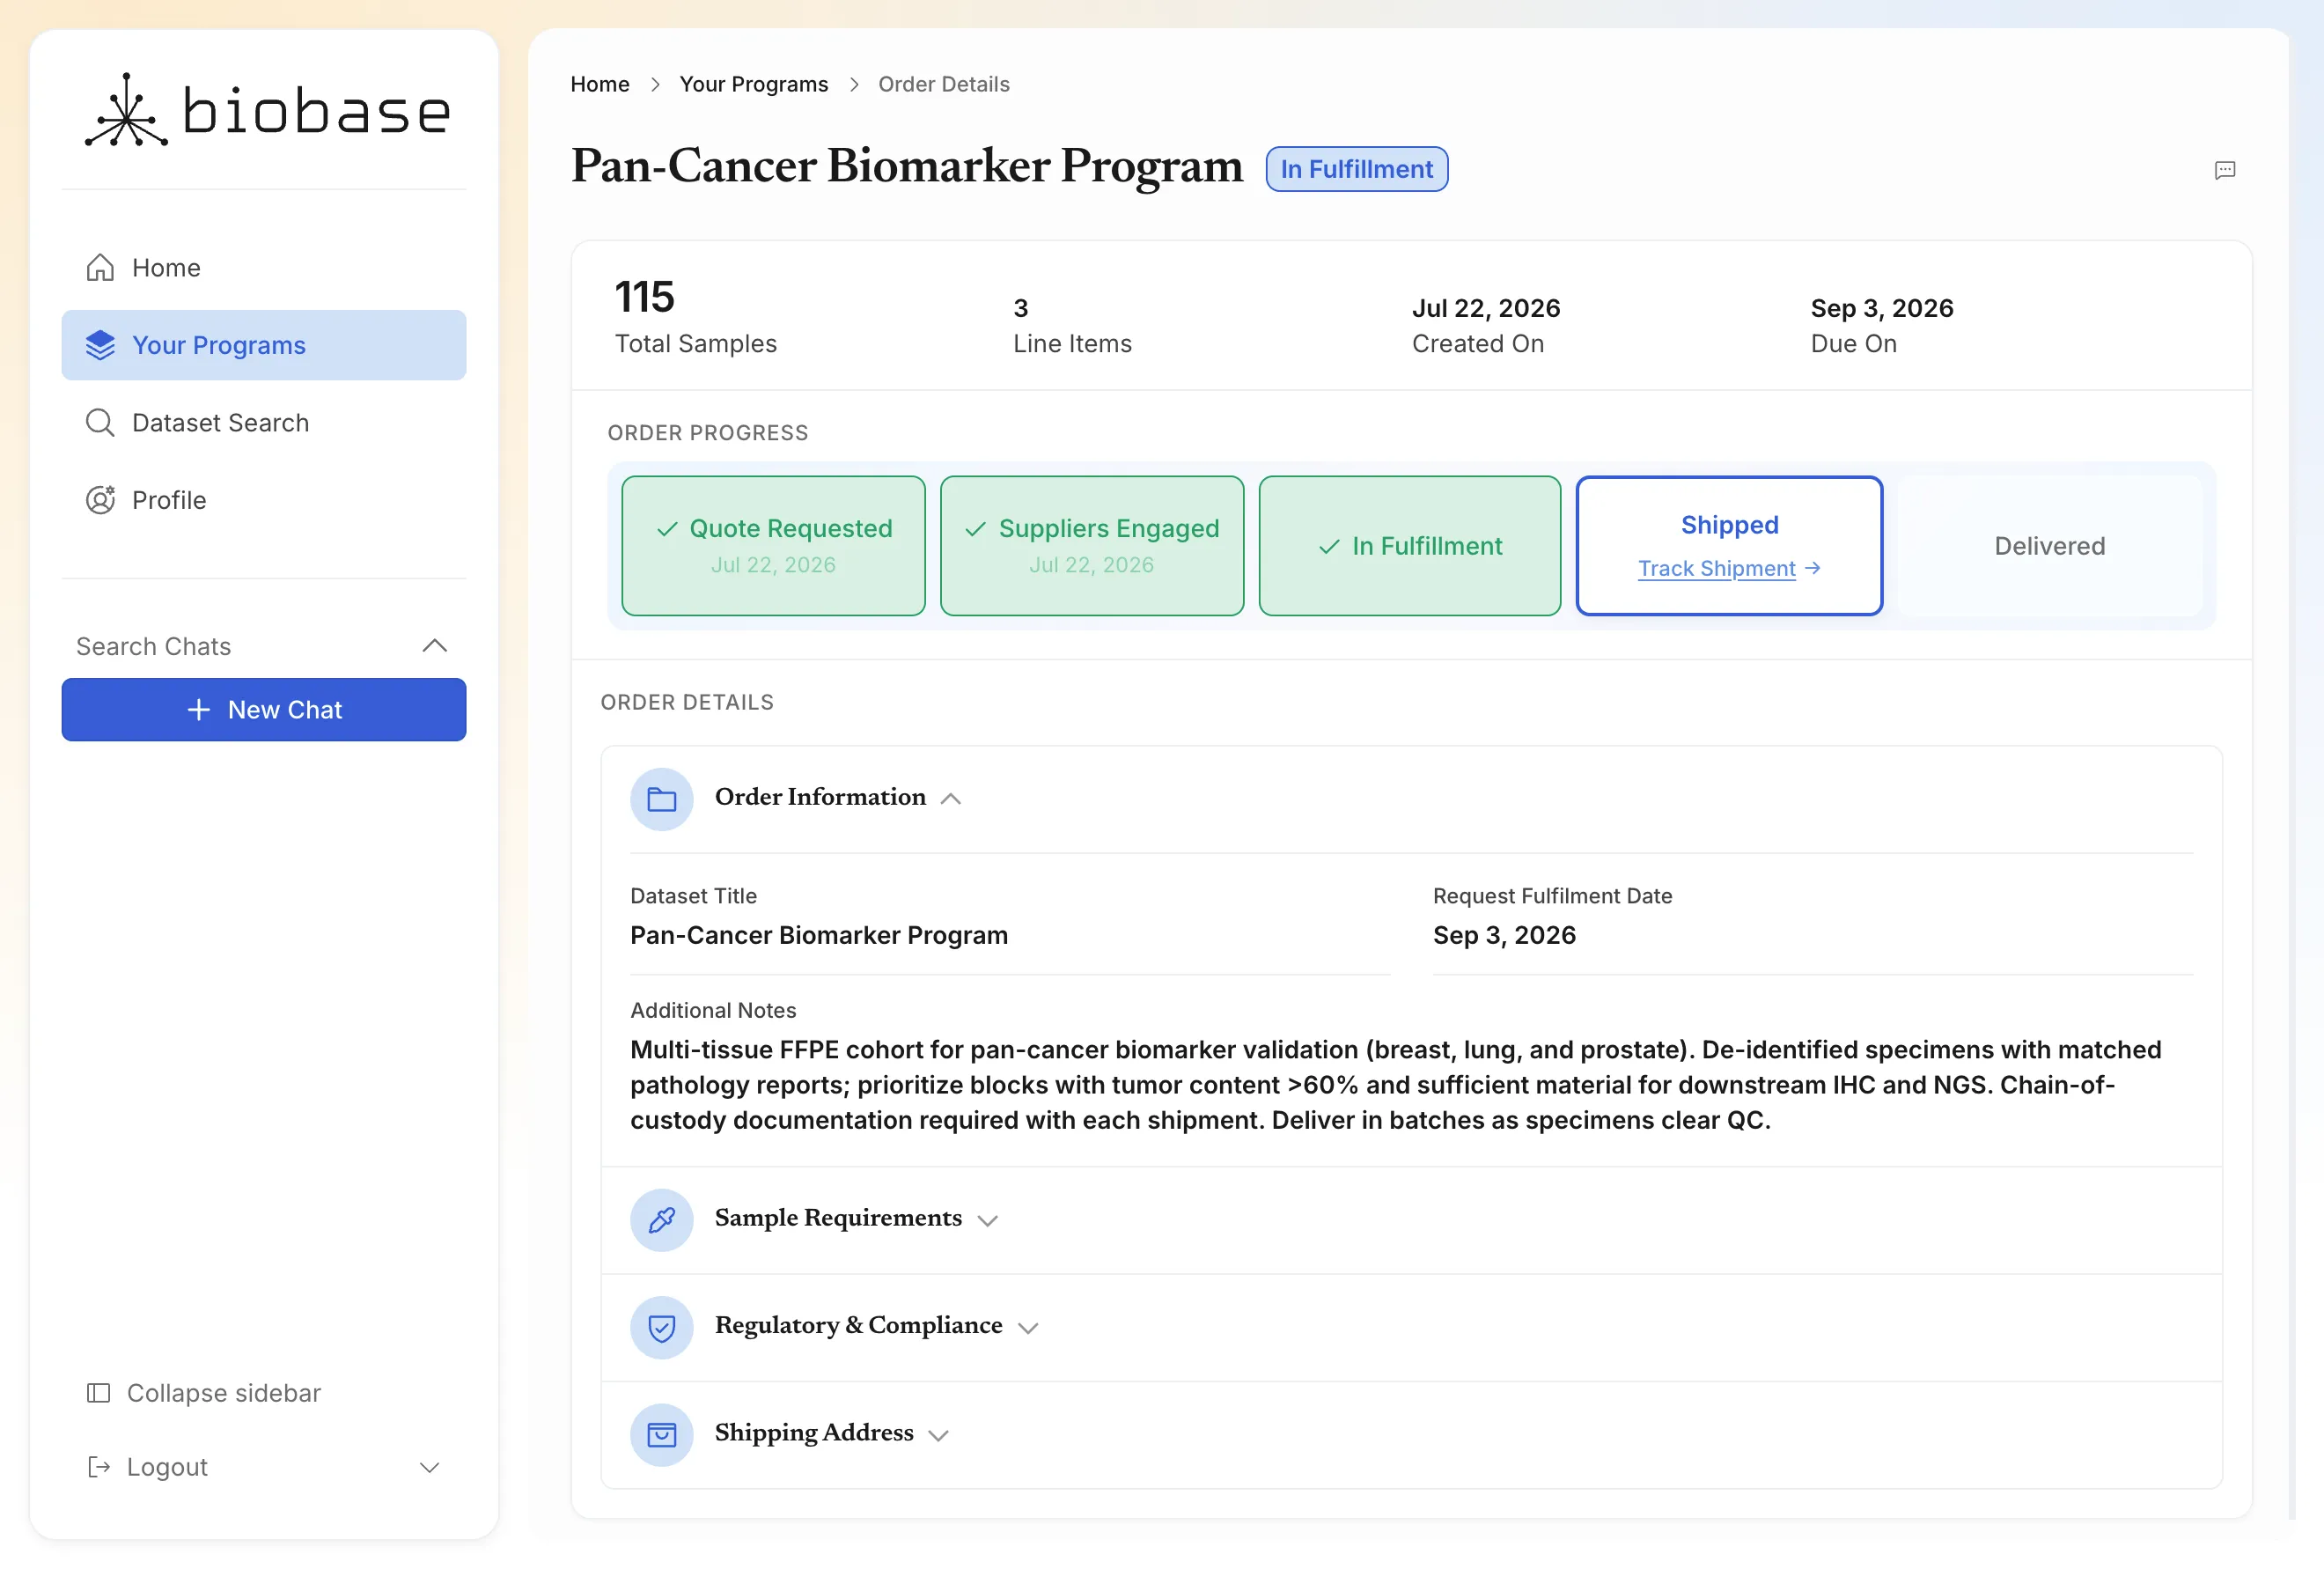Click the Regulatory & Compliance shield icon
Image resolution: width=2324 pixels, height=1569 pixels.
[662, 1327]
